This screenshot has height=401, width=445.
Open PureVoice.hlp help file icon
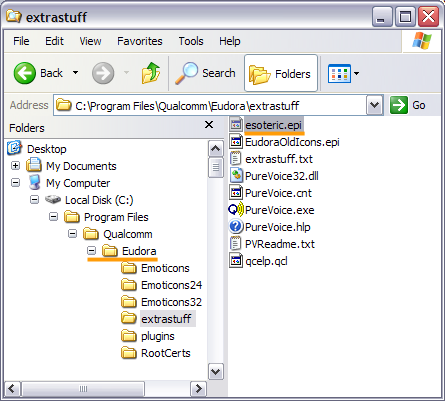236,227
